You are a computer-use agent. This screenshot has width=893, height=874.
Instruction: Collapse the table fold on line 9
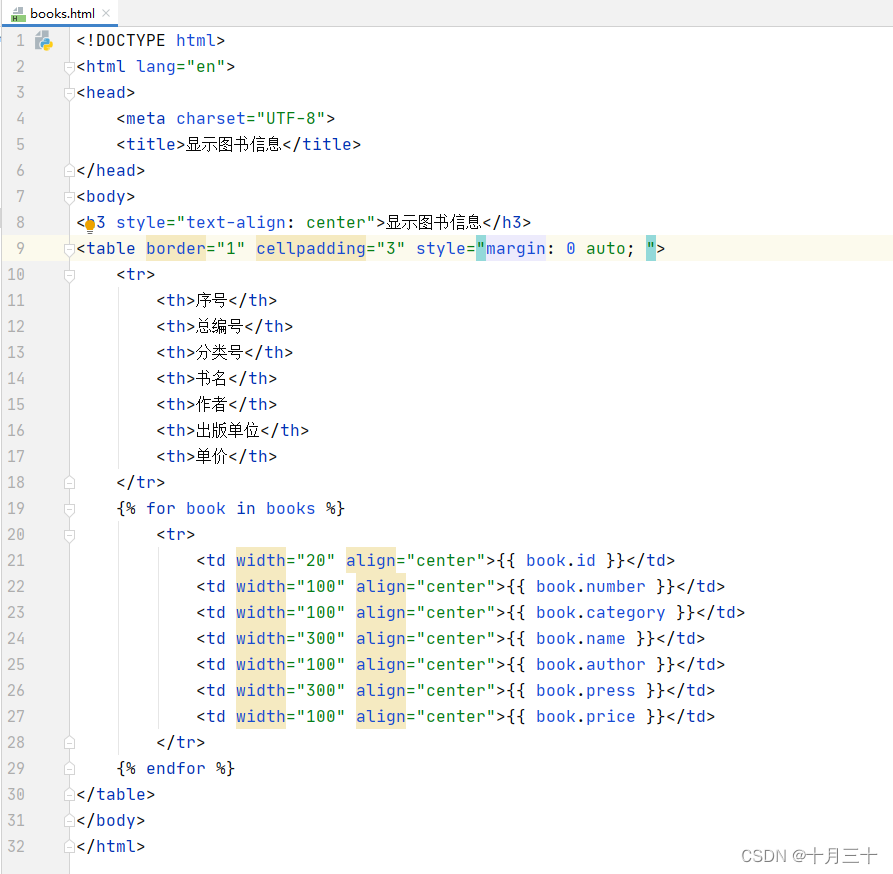click(x=69, y=249)
